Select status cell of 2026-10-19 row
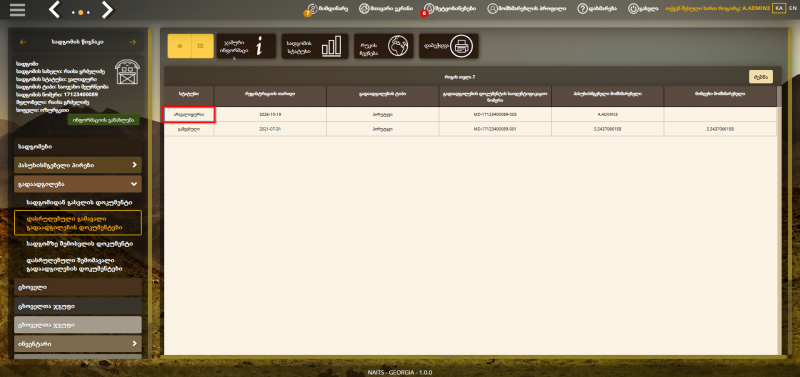Viewport: 800px width, 377px height. point(189,115)
